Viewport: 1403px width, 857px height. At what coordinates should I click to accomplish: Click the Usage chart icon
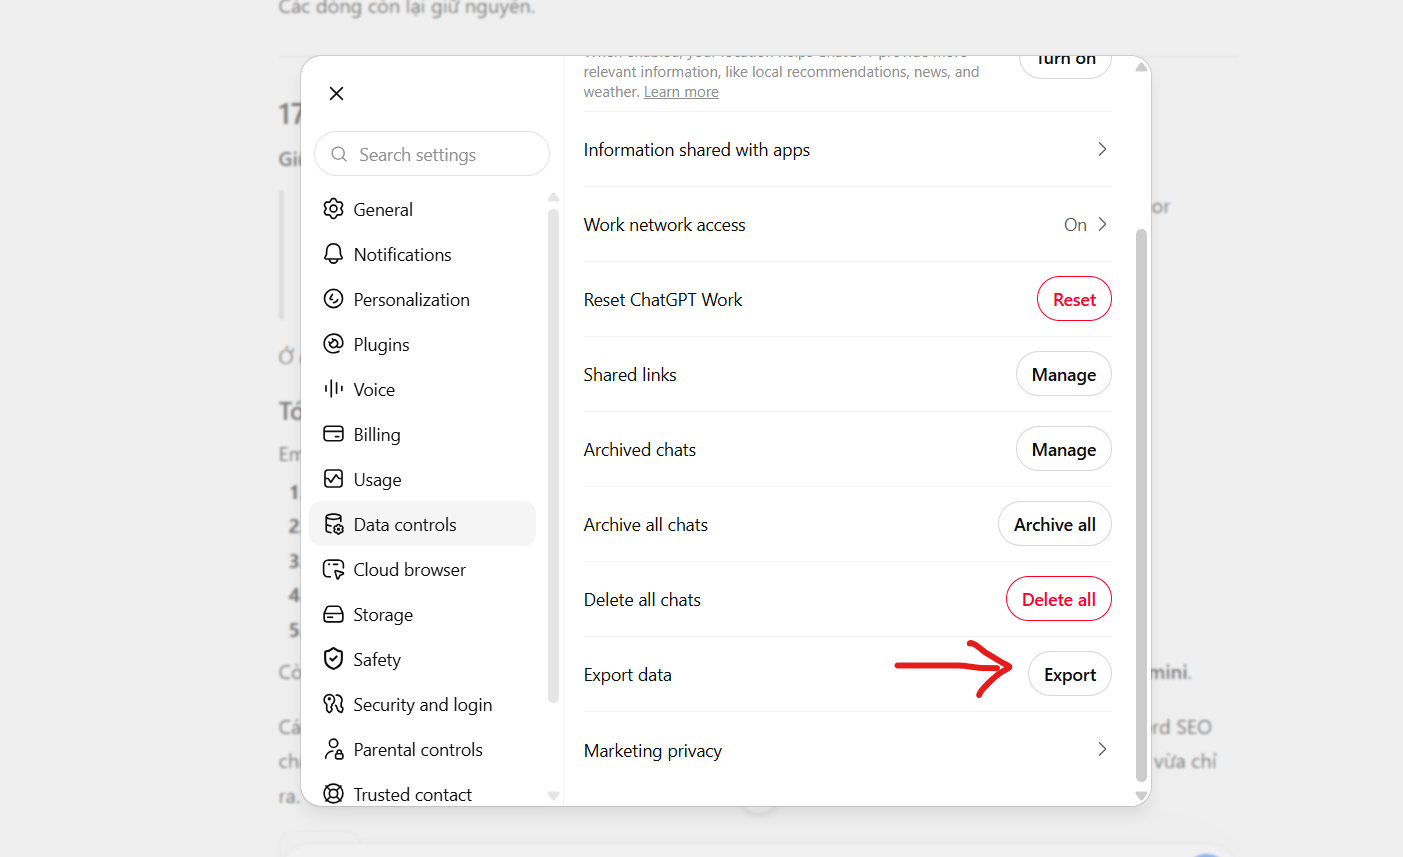click(x=333, y=479)
